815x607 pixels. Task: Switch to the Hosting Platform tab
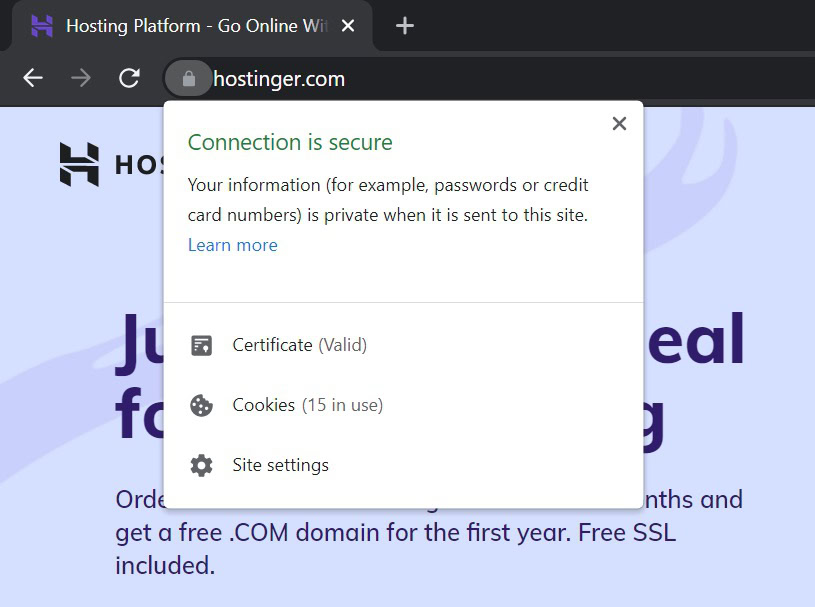tap(190, 25)
